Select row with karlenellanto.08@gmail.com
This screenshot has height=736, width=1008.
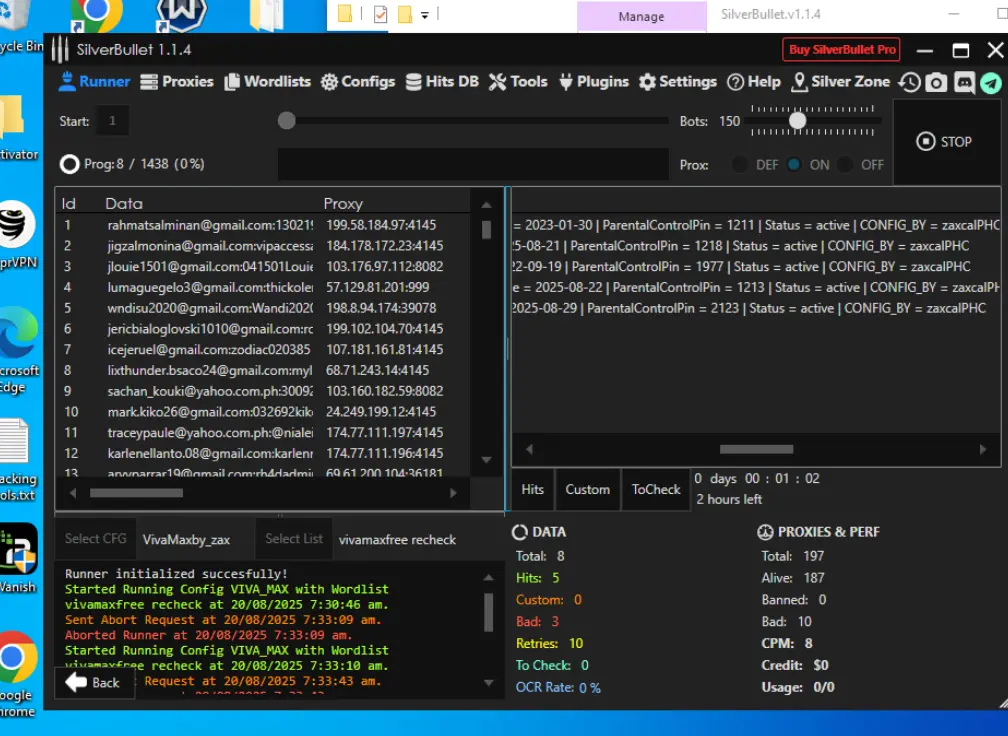264,453
